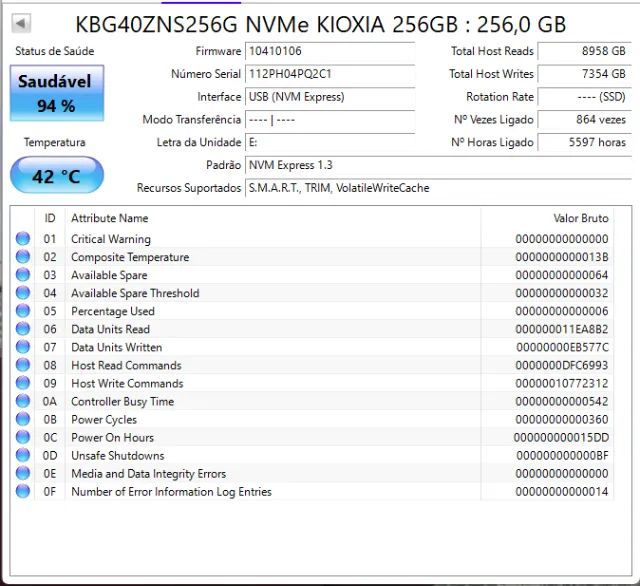Screen dimensions: 640x586
Task: Click the Valor Bruto column header
Action: click(581, 218)
